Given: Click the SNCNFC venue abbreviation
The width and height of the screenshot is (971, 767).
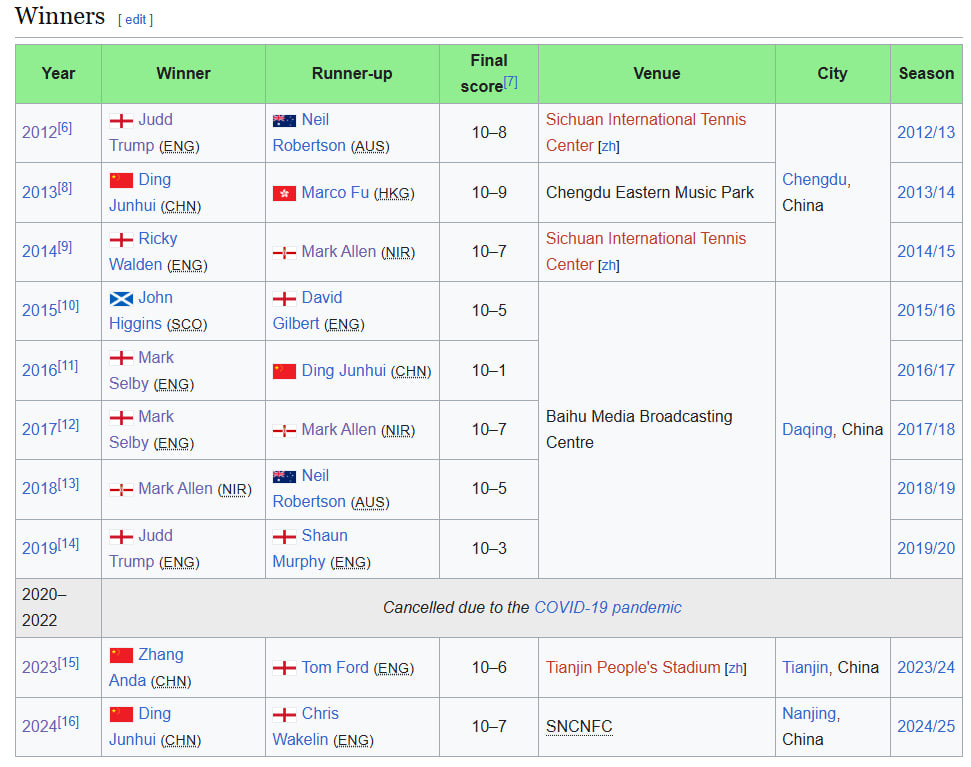Looking at the screenshot, I should tap(579, 726).
